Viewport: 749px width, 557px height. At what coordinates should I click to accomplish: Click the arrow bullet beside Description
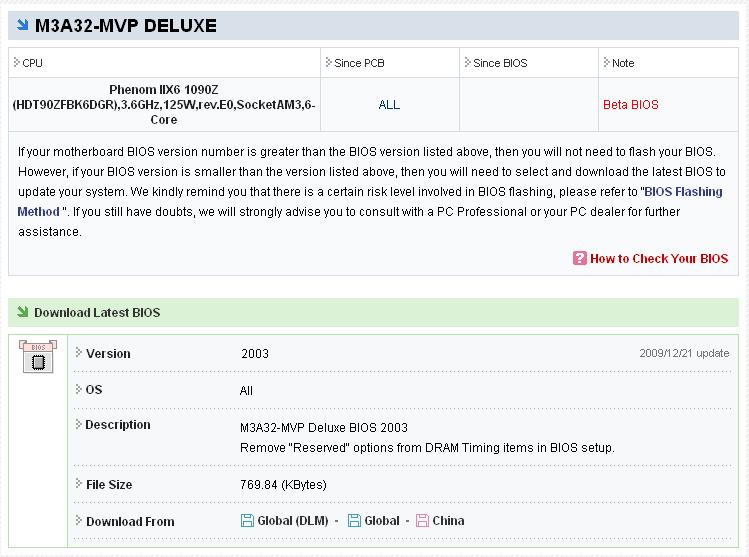79,424
